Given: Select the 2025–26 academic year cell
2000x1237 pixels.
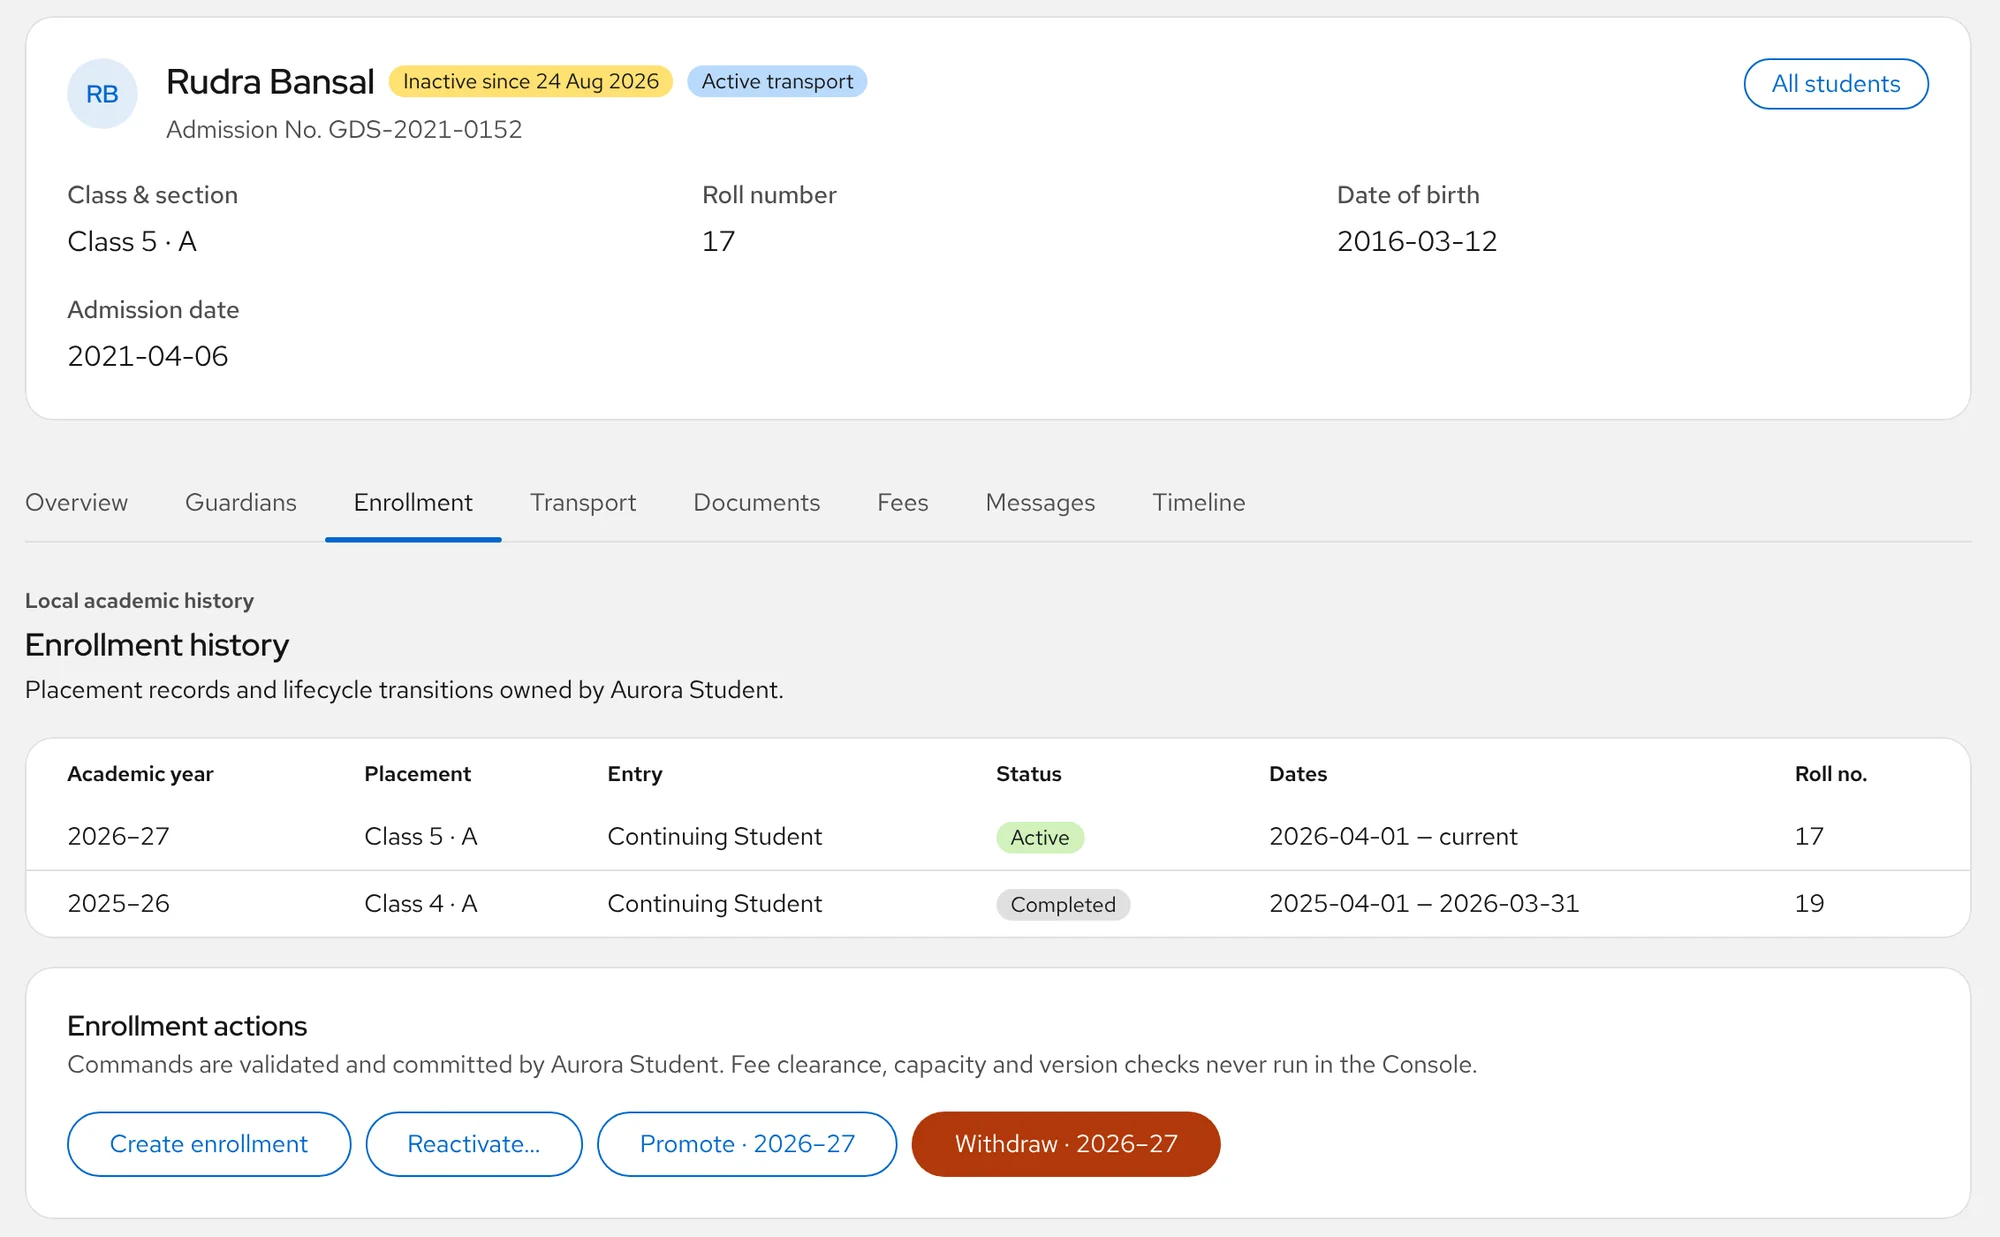Looking at the screenshot, I should coord(118,903).
